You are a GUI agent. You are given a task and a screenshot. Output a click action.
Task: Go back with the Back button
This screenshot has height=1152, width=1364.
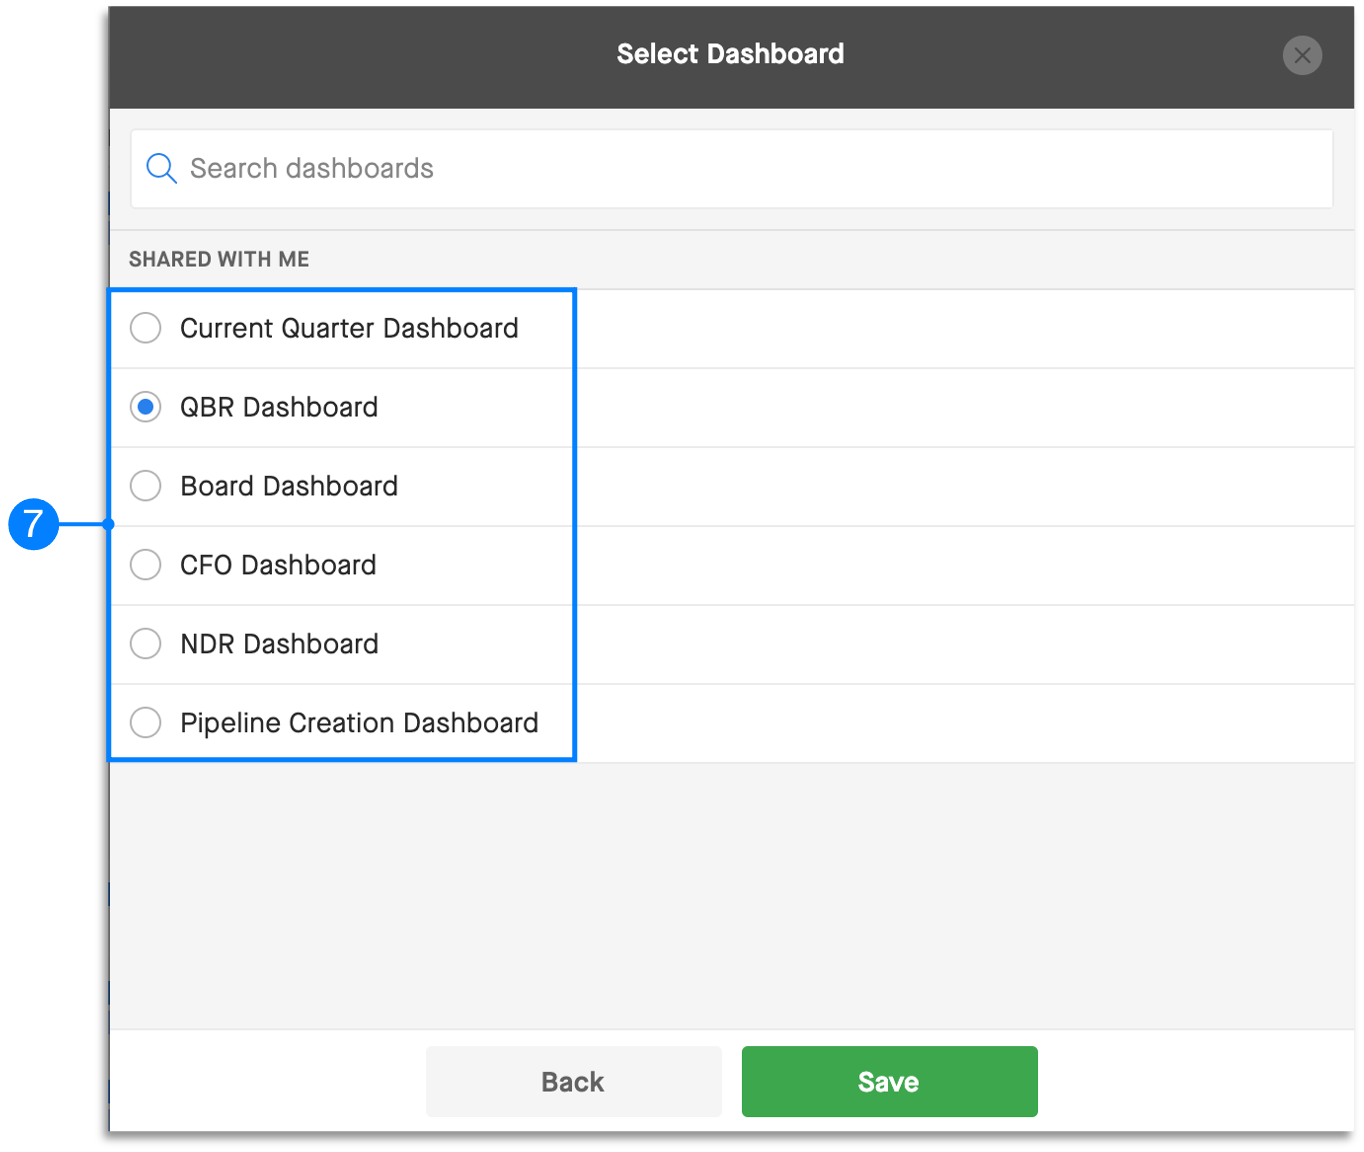pos(574,1081)
